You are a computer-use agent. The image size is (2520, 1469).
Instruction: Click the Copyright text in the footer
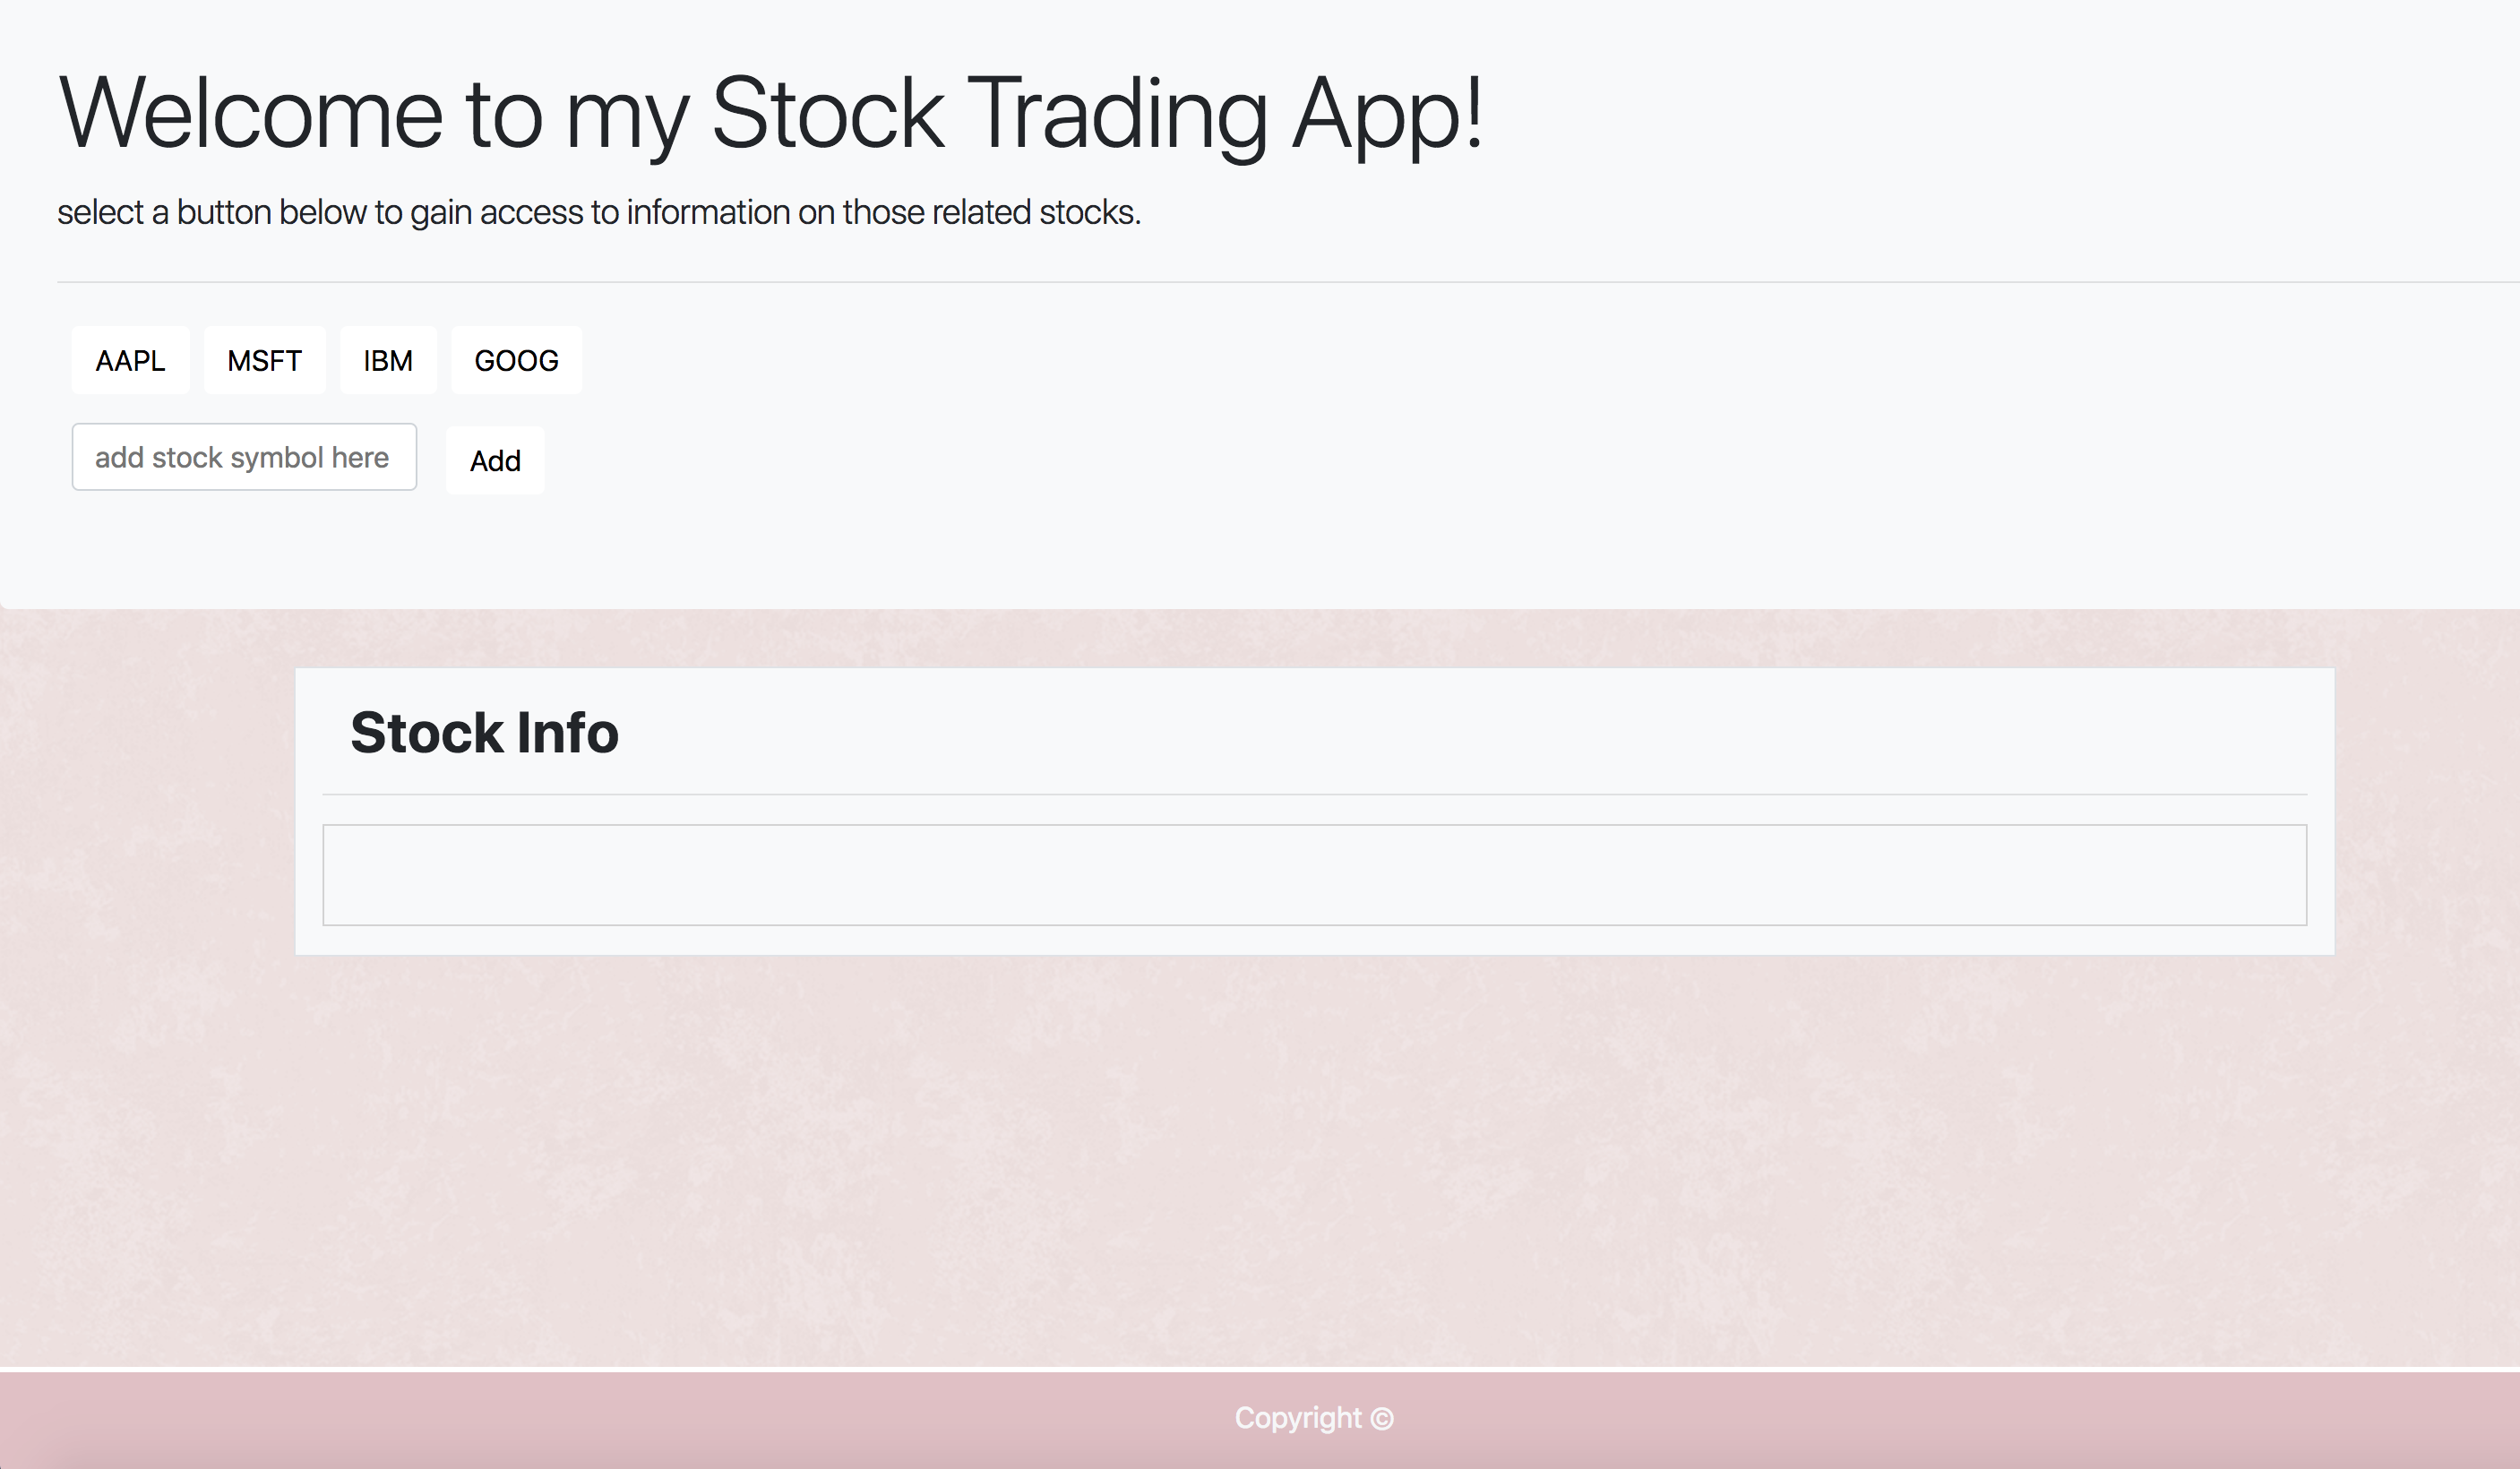pos(1298,1418)
